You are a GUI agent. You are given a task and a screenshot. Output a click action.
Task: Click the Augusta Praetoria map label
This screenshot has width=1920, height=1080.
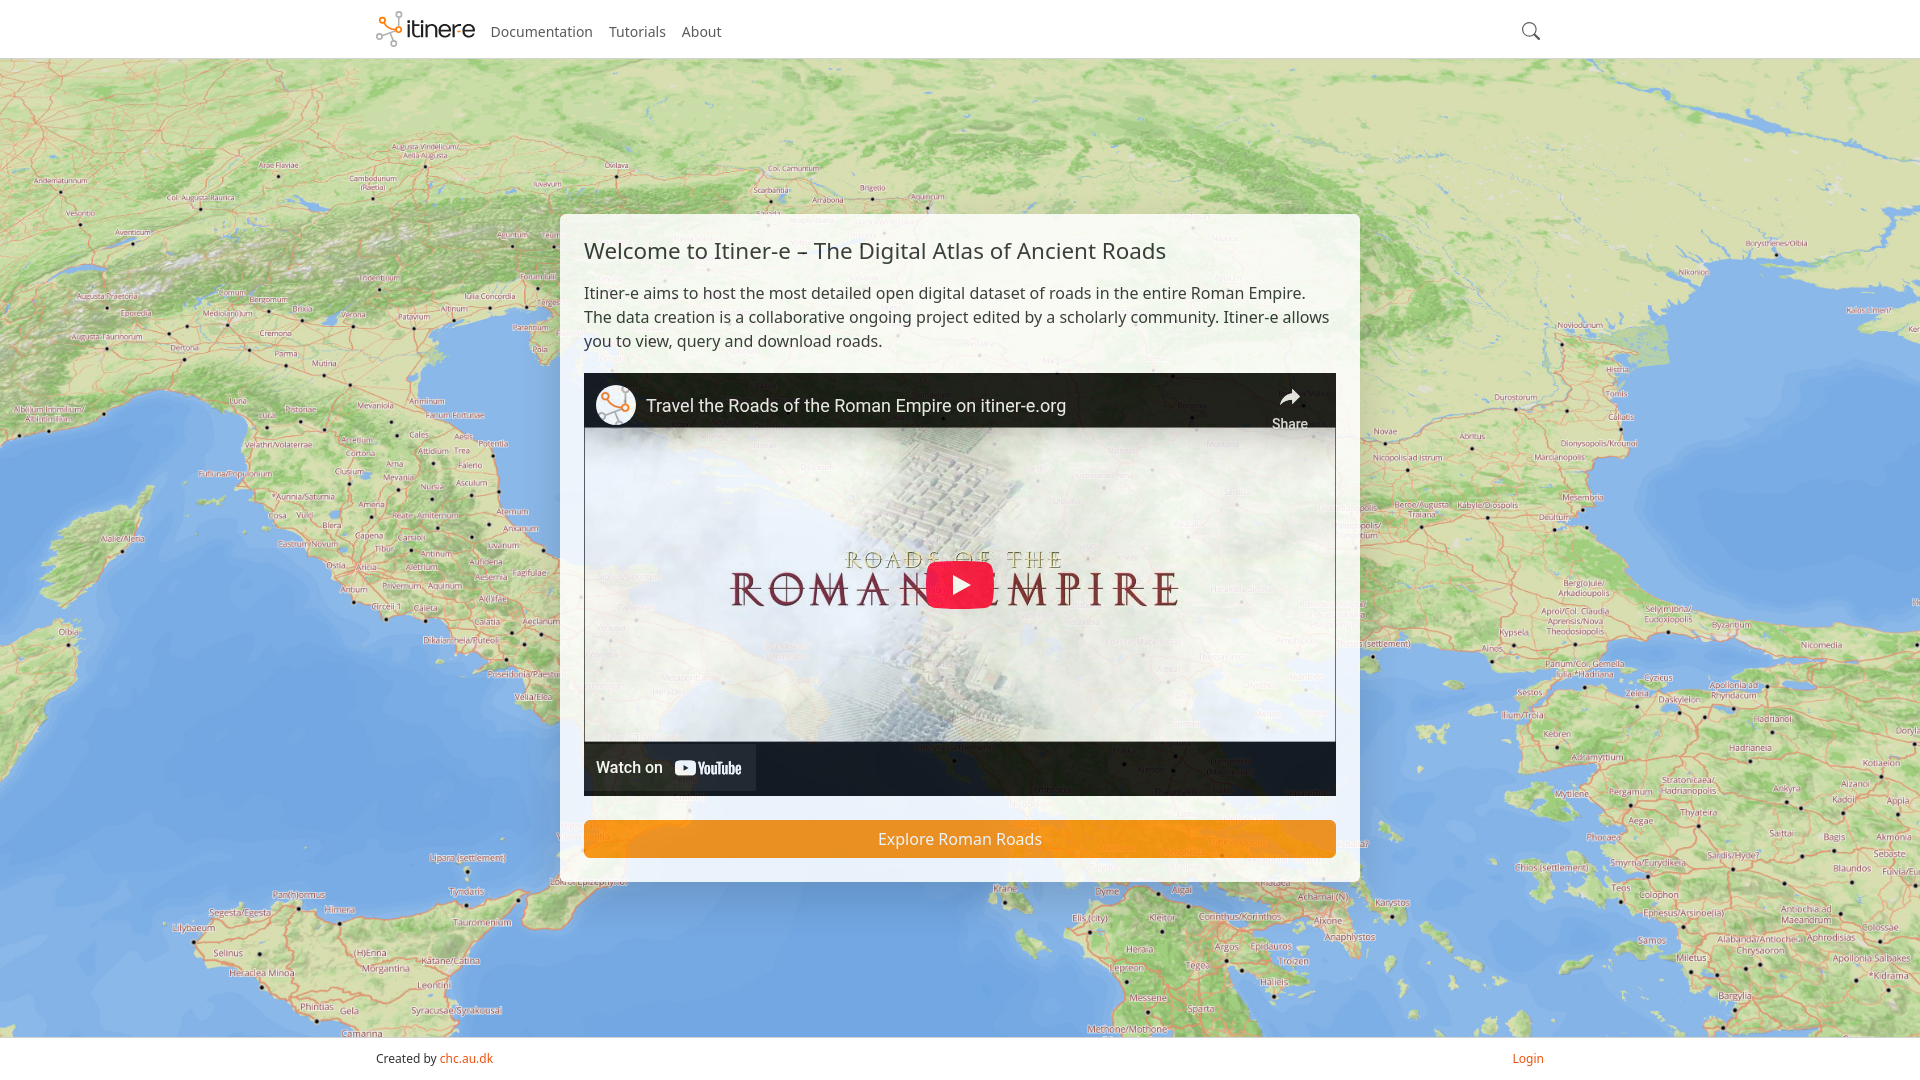click(x=108, y=297)
